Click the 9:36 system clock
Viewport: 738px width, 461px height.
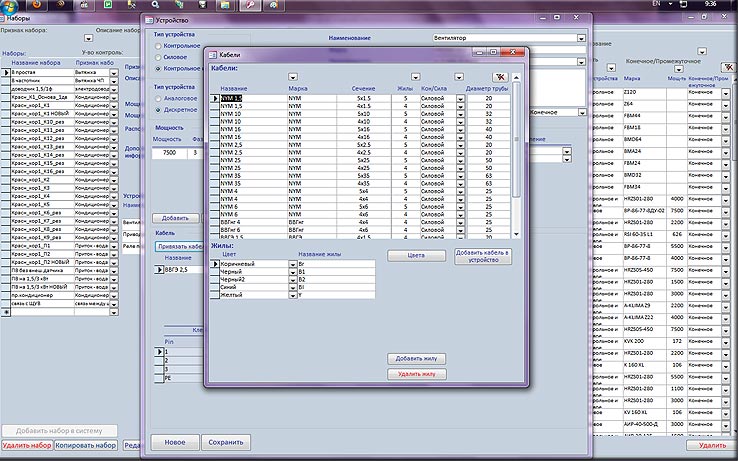point(711,4)
